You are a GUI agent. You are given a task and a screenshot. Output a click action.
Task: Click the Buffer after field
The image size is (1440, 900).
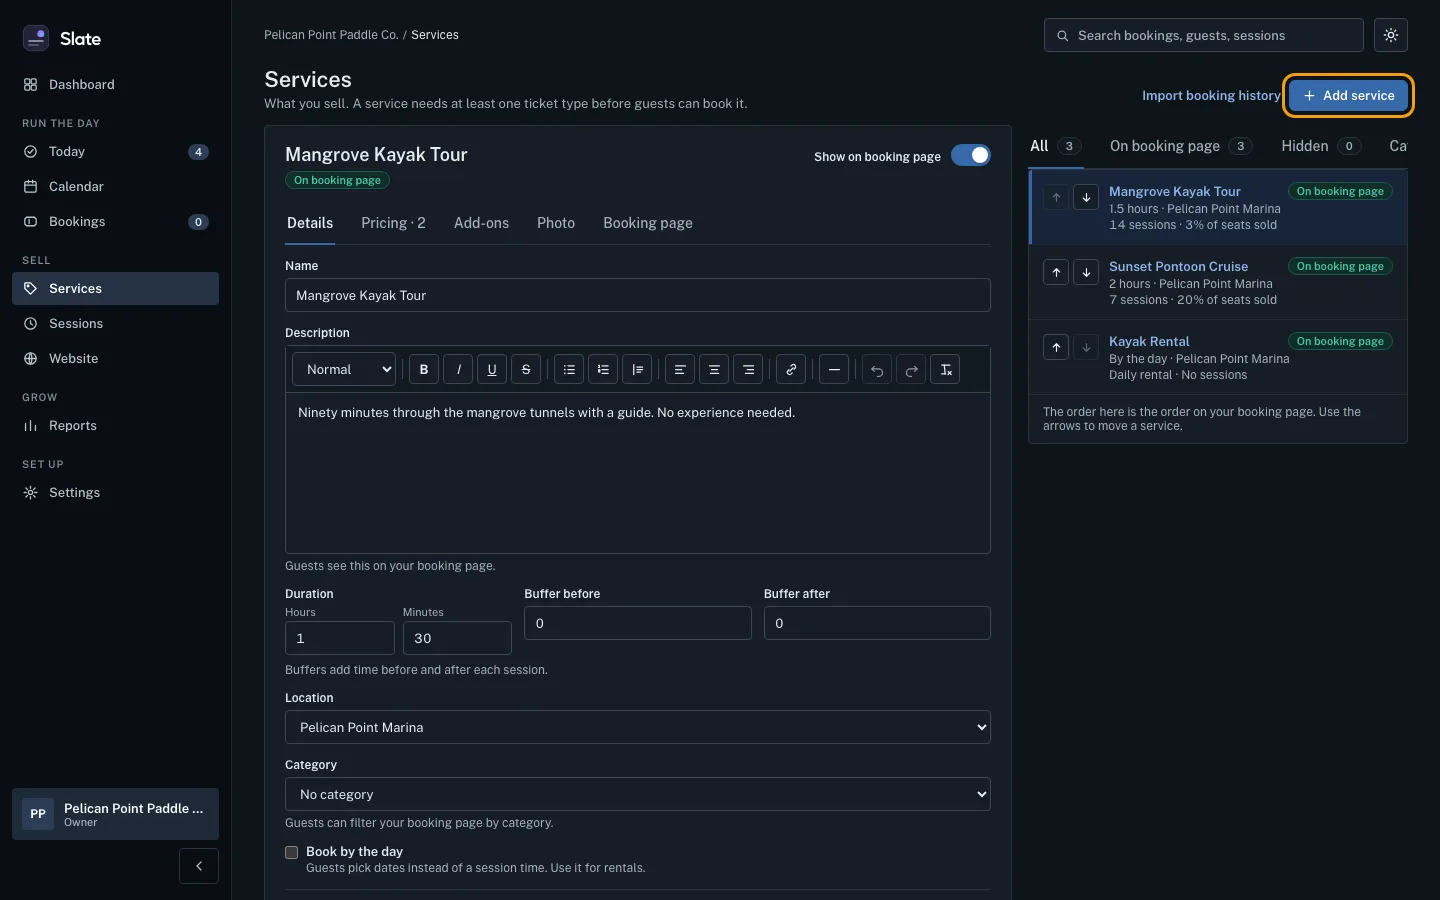pyautogui.click(x=877, y=623)
